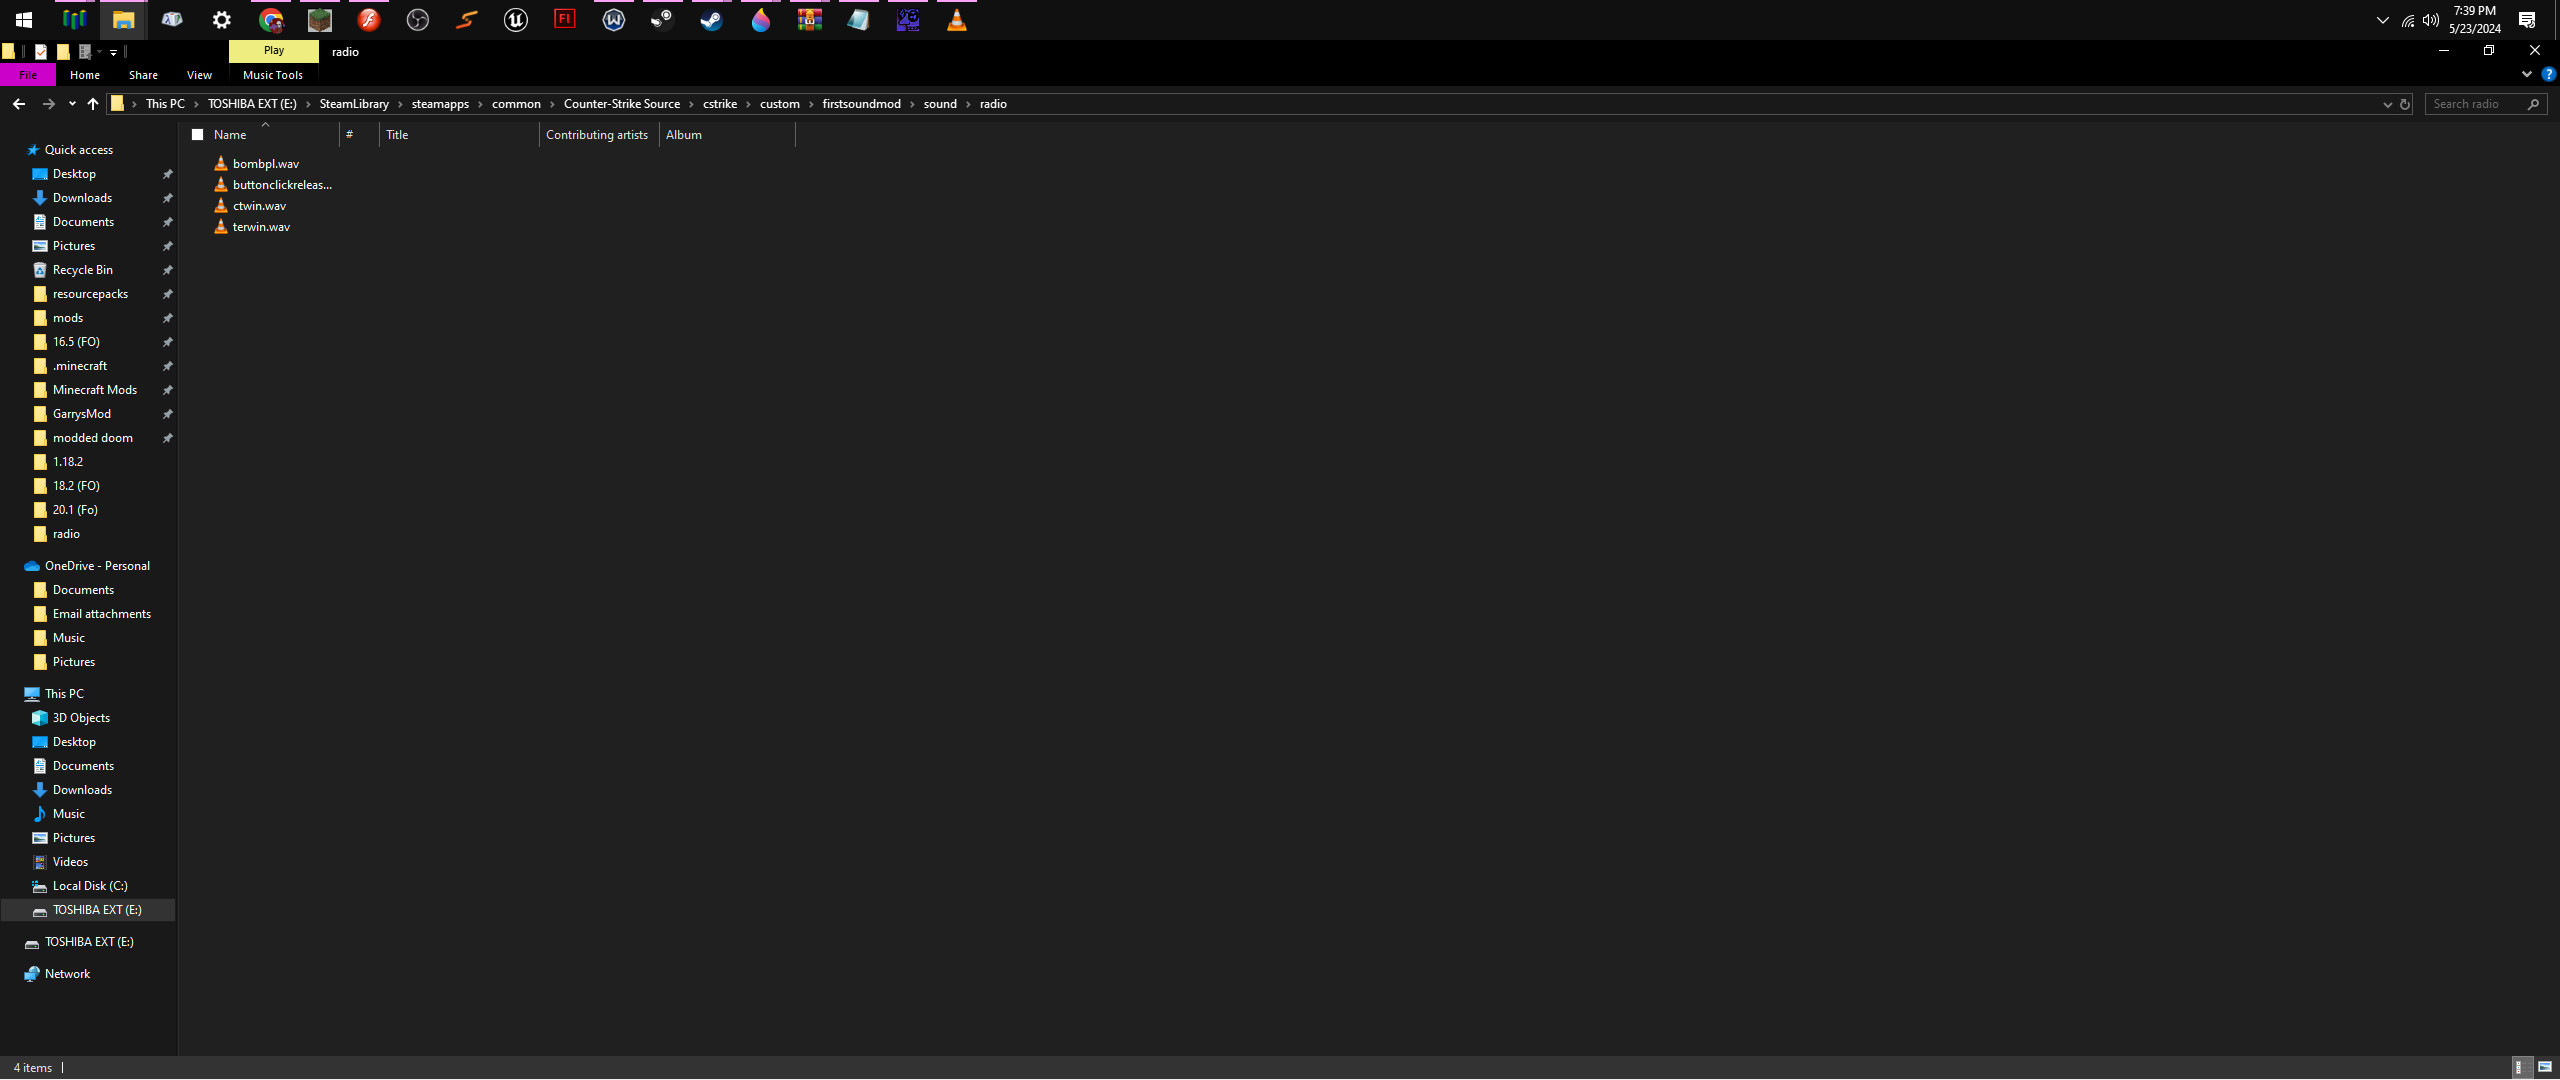2560x1080 pixels.
Task: Navigate back using the back arrow
Action: (x=18, y=103)
